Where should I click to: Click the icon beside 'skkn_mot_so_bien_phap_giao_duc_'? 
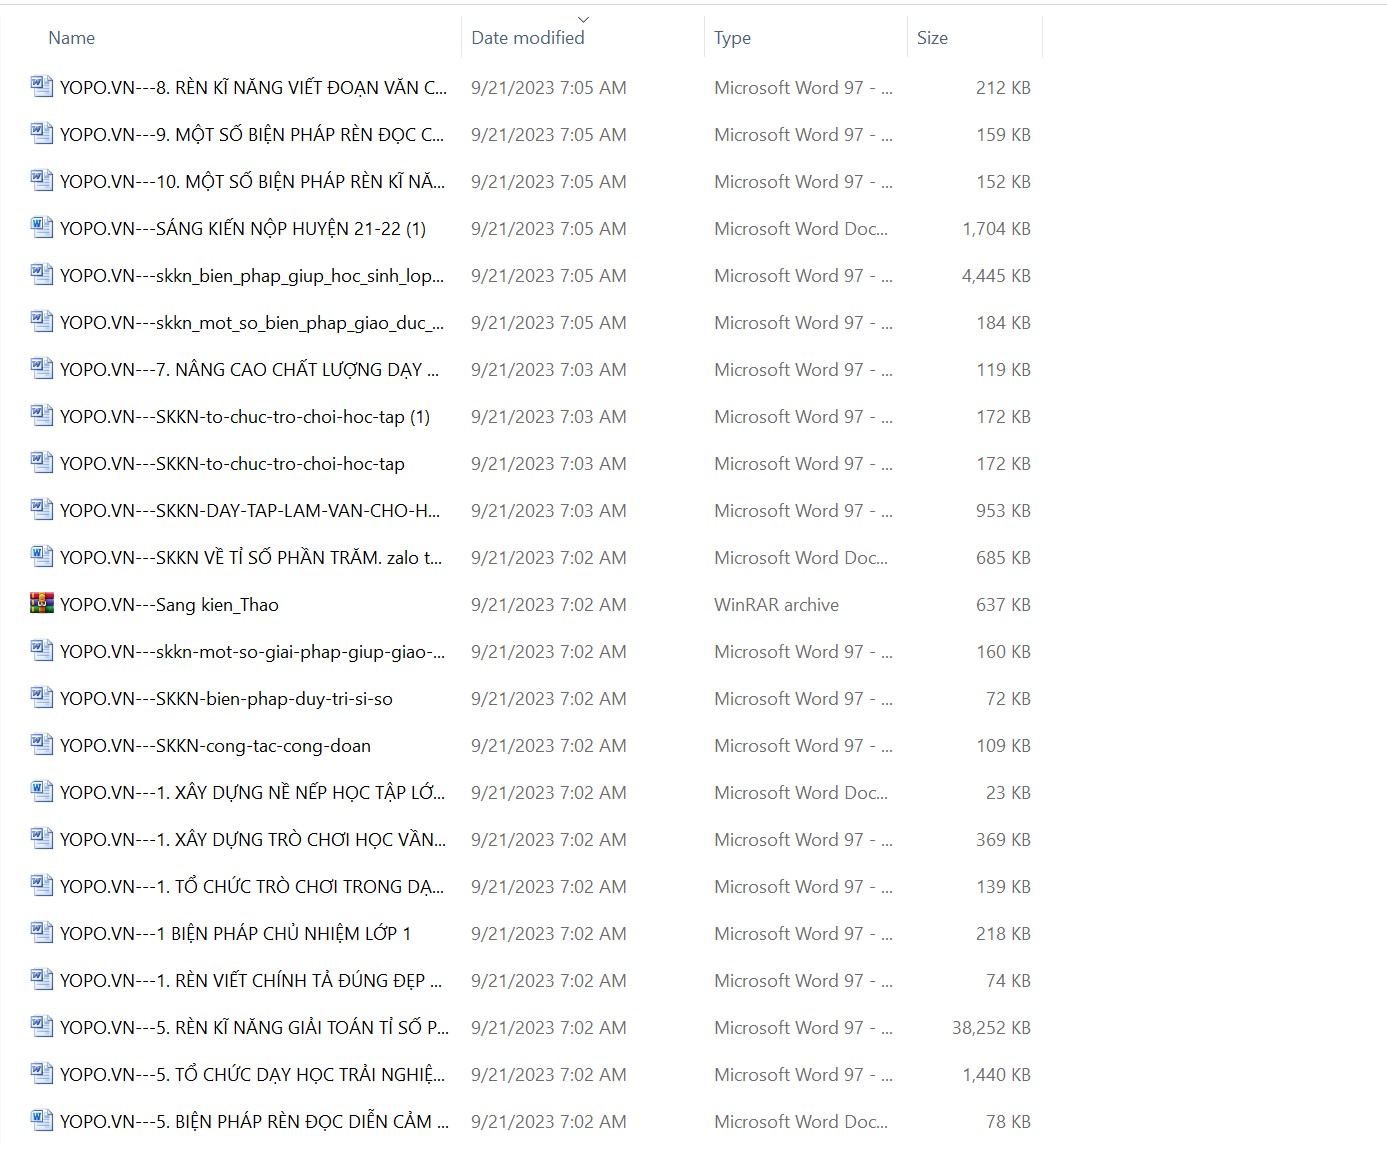pyautogui.click(x=42, y=322)
